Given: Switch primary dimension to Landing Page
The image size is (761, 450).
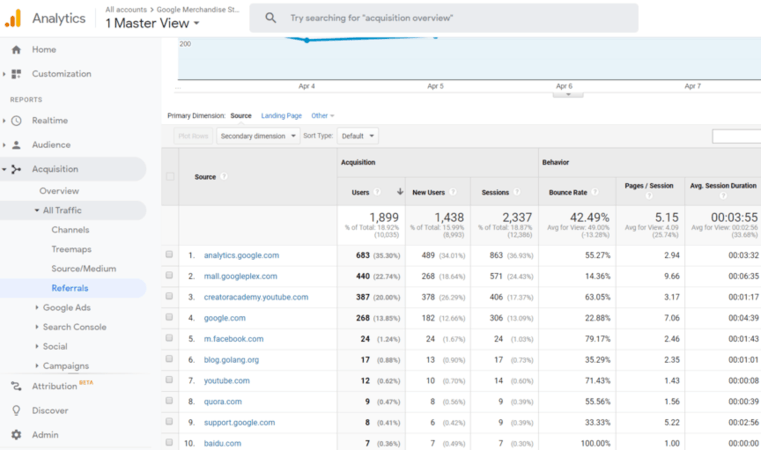Looking at the screenshot, I should point(281,116).
